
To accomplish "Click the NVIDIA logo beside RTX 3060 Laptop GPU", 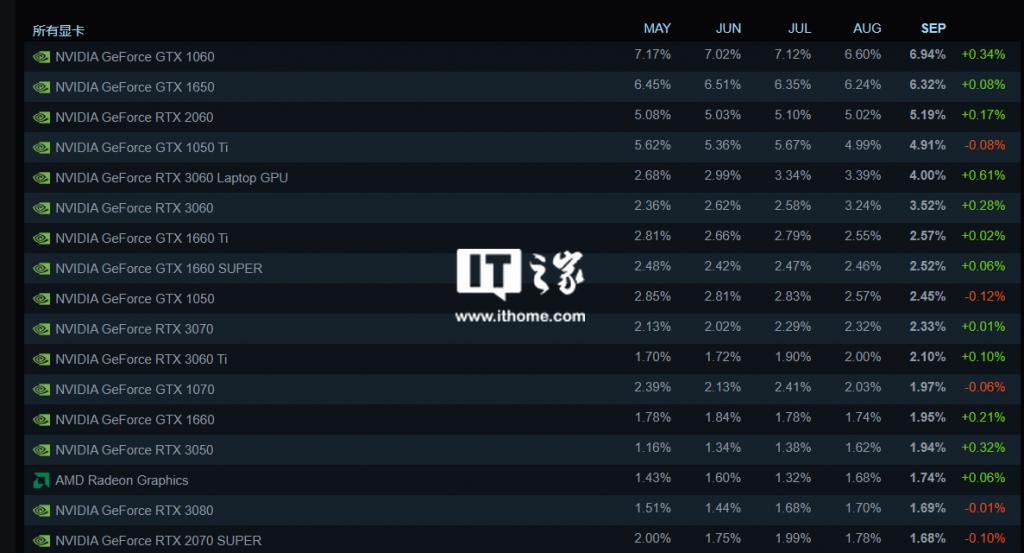I will tap(41, 178).
